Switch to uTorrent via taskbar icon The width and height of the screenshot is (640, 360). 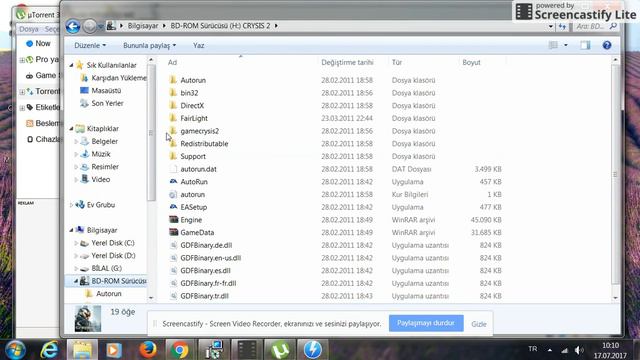point(280,350)
